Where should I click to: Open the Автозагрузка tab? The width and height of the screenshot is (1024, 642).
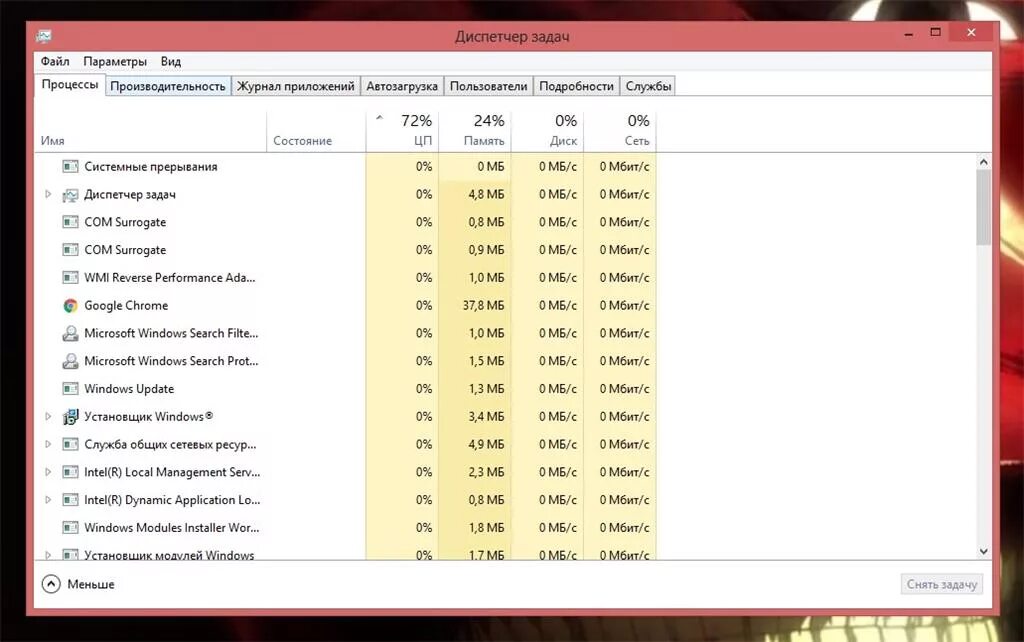pyautogui.click(x=402, y=86)
